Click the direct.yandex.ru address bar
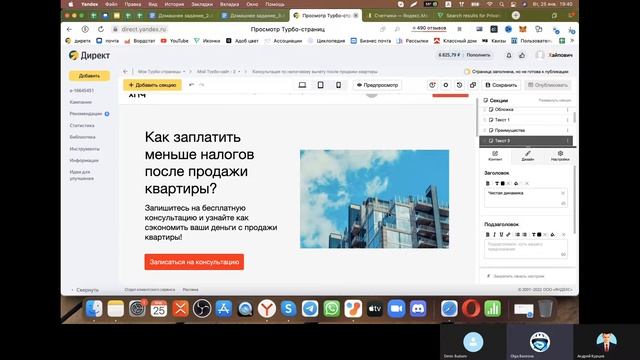 coord(144,29)
